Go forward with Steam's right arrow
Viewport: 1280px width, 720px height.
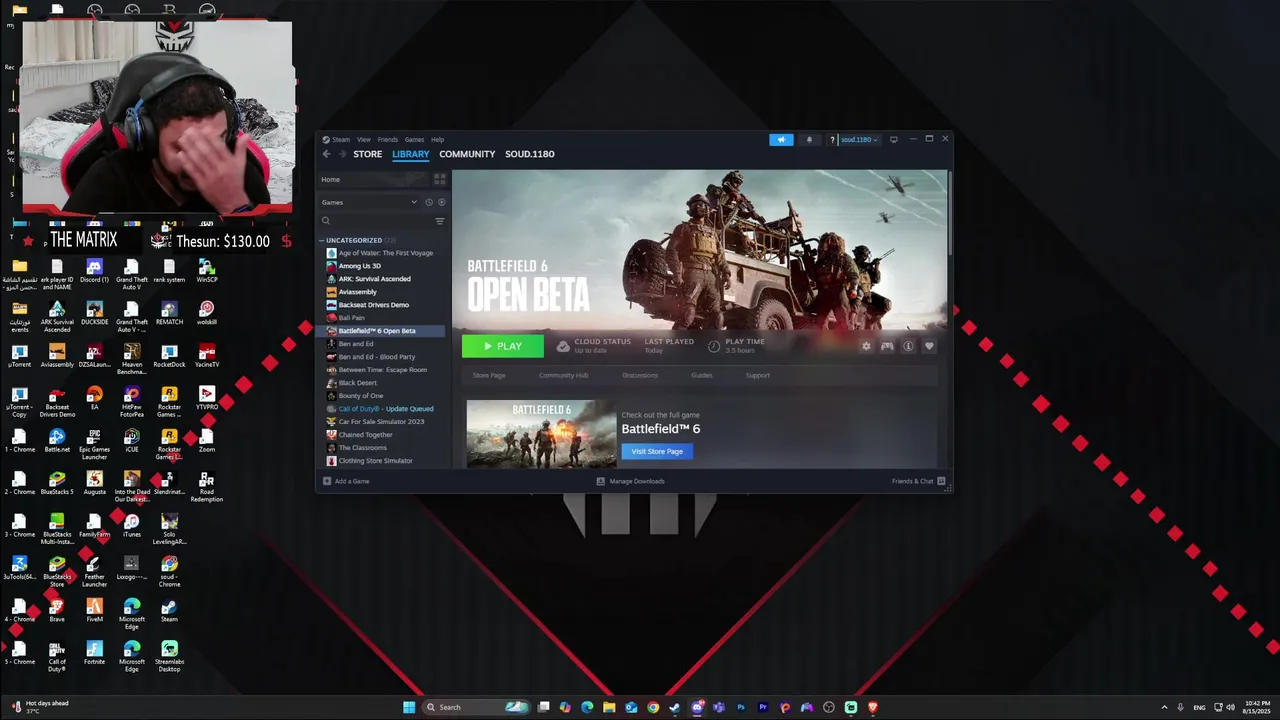coord(342,154)
